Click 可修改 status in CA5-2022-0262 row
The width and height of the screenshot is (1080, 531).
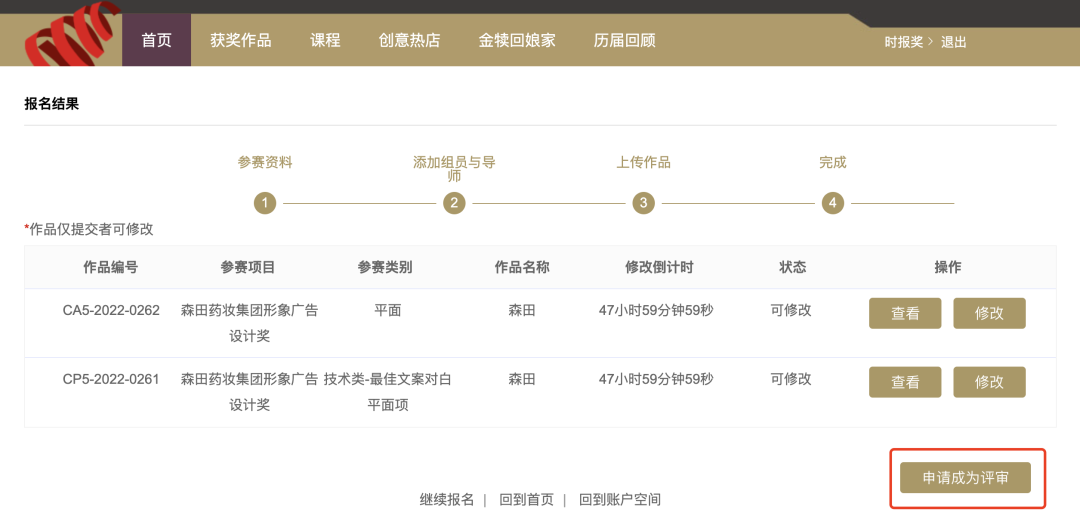pyautogui.click(x=791, y=310)
